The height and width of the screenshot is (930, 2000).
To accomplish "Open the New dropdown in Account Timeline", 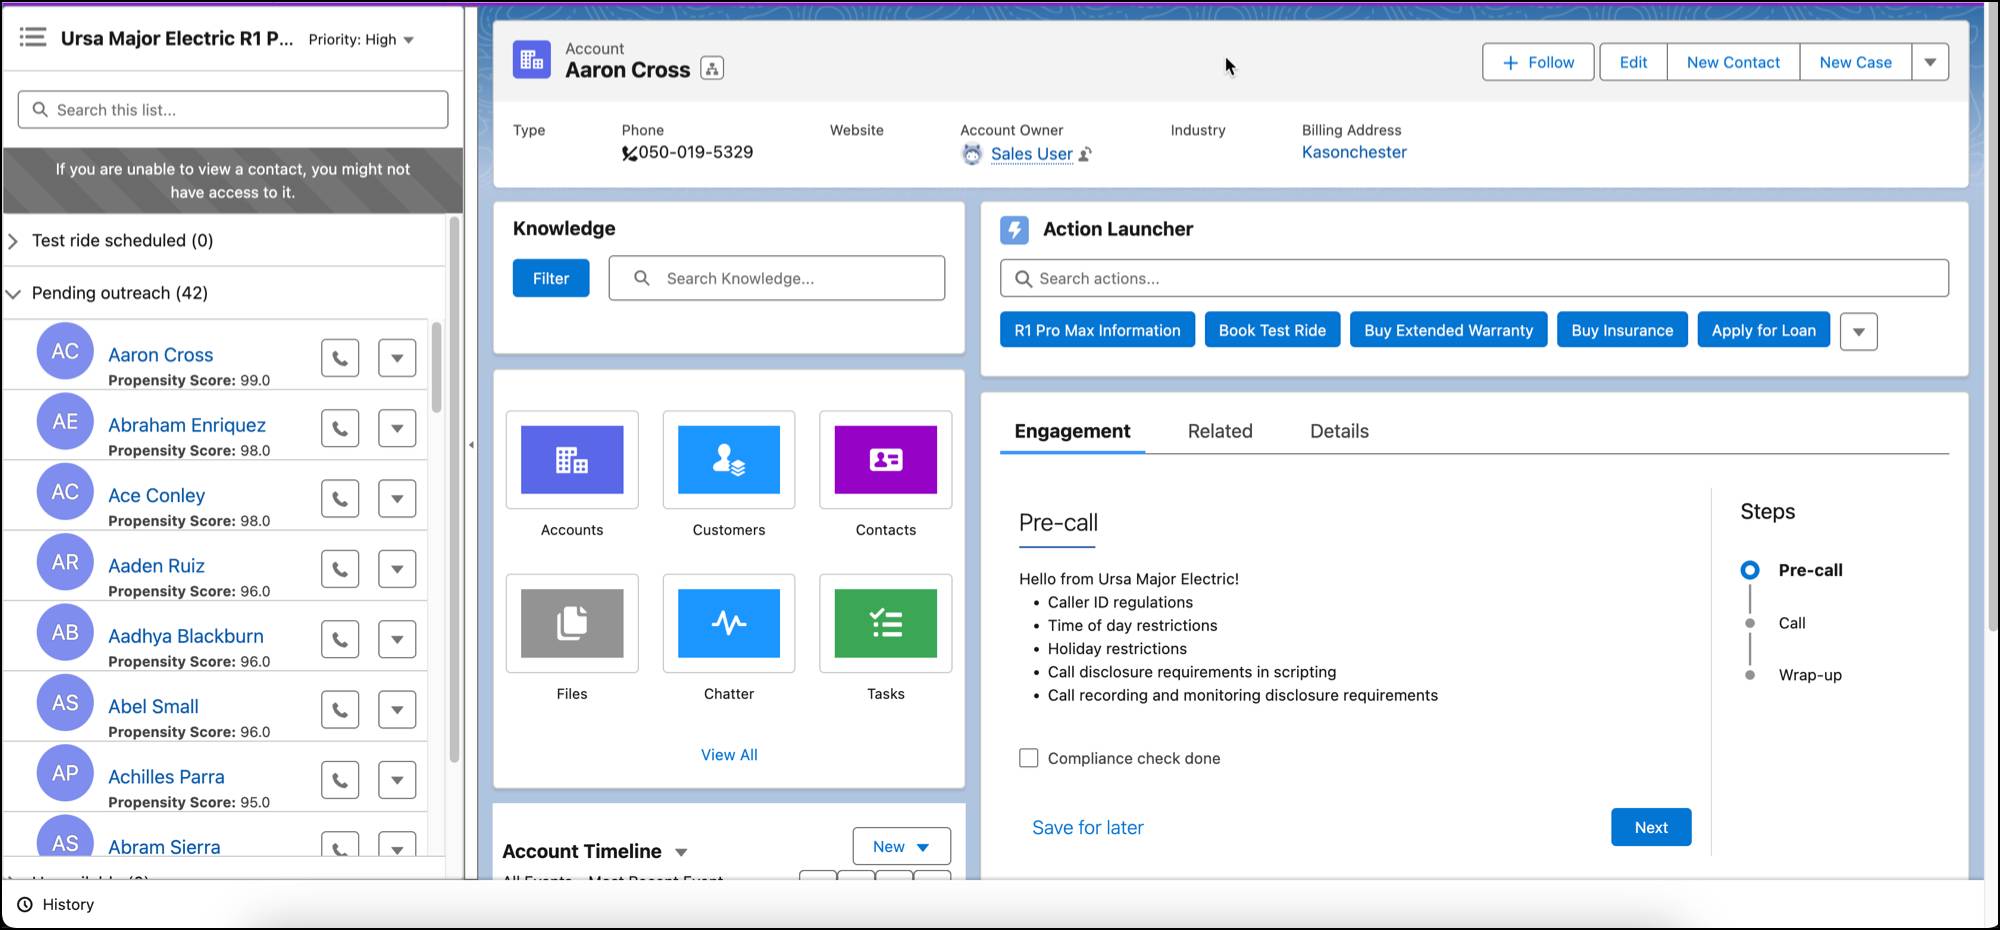I will click(x=901, y=847).
